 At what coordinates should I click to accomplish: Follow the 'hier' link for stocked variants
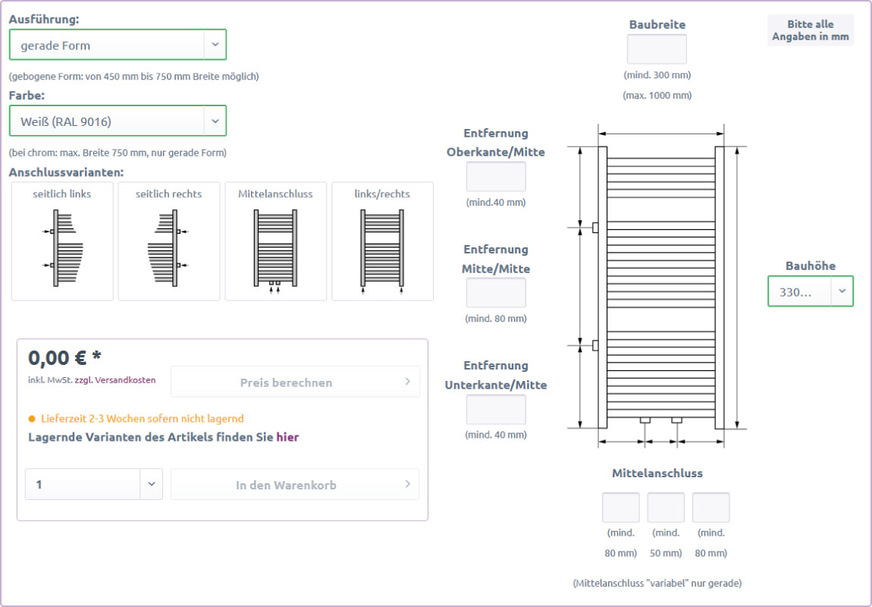[x=287, y=437]
